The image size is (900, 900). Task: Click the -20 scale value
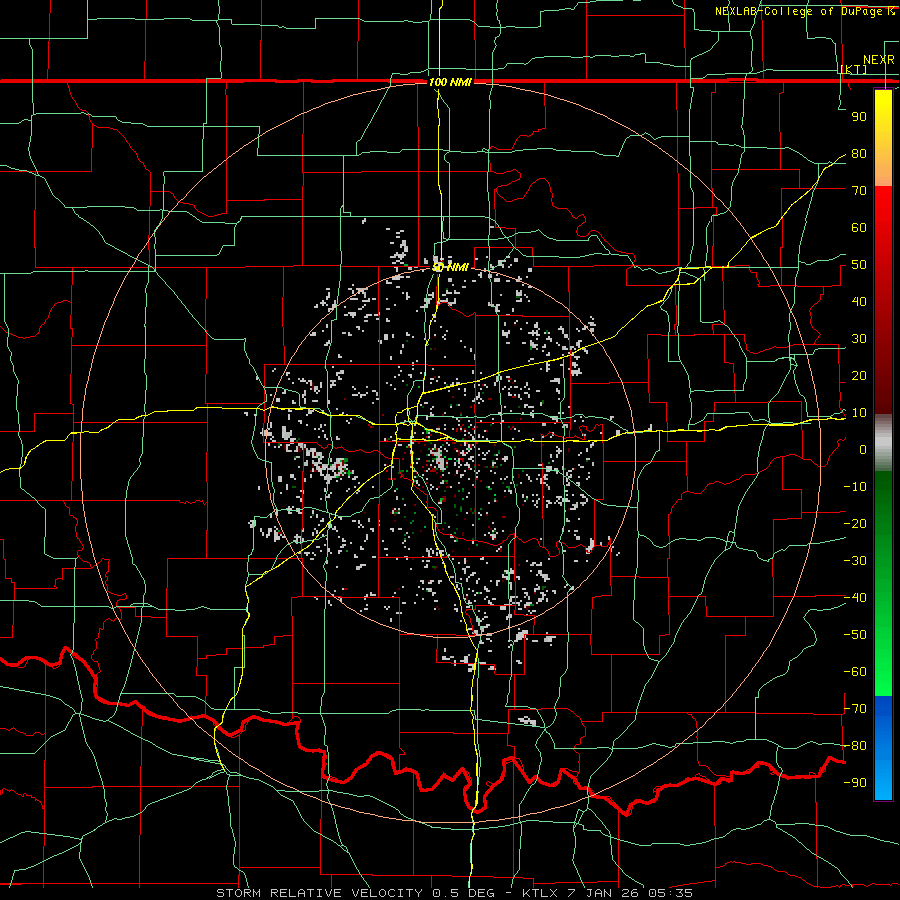tap(855, 524)
